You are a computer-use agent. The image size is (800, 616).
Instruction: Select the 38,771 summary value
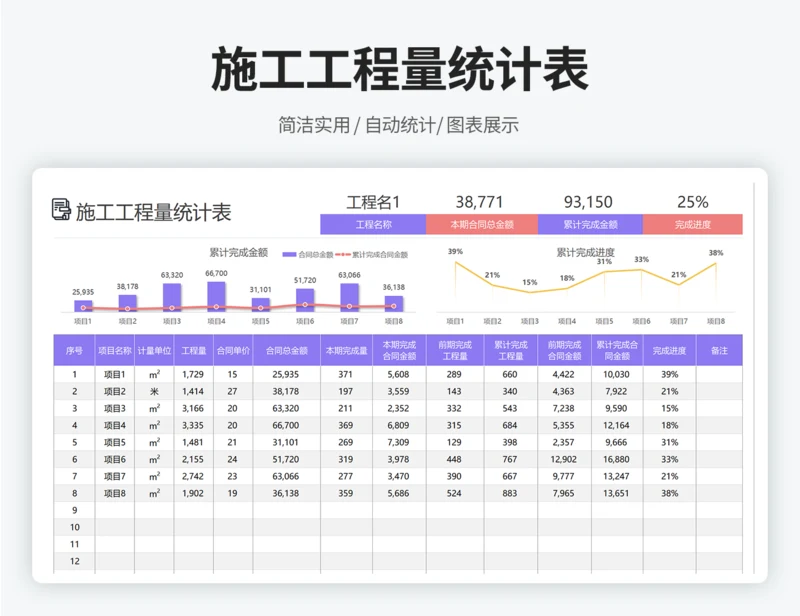pos(480,203)
